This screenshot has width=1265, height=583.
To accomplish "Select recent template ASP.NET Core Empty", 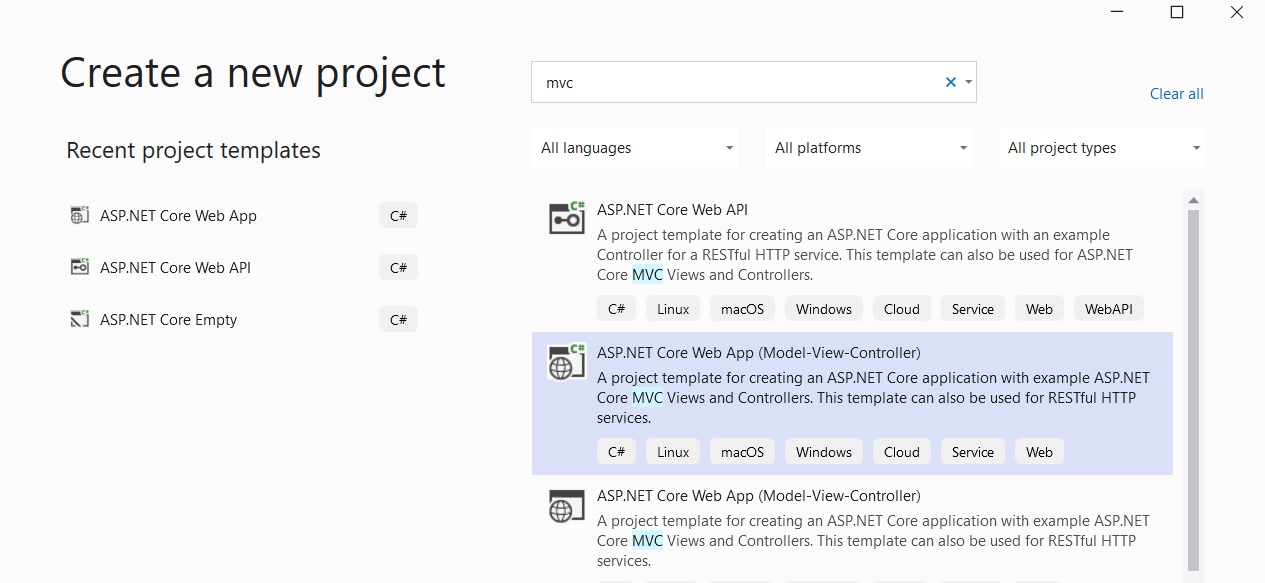I will (168, 319).
